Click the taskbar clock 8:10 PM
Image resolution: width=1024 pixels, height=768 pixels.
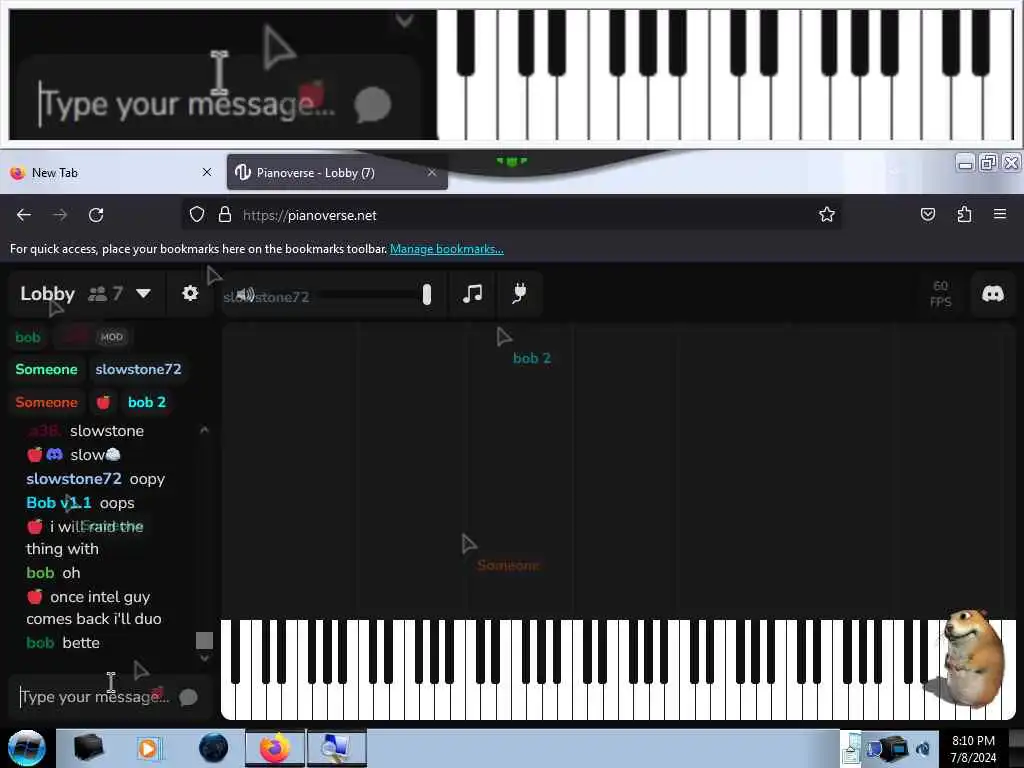973,741
